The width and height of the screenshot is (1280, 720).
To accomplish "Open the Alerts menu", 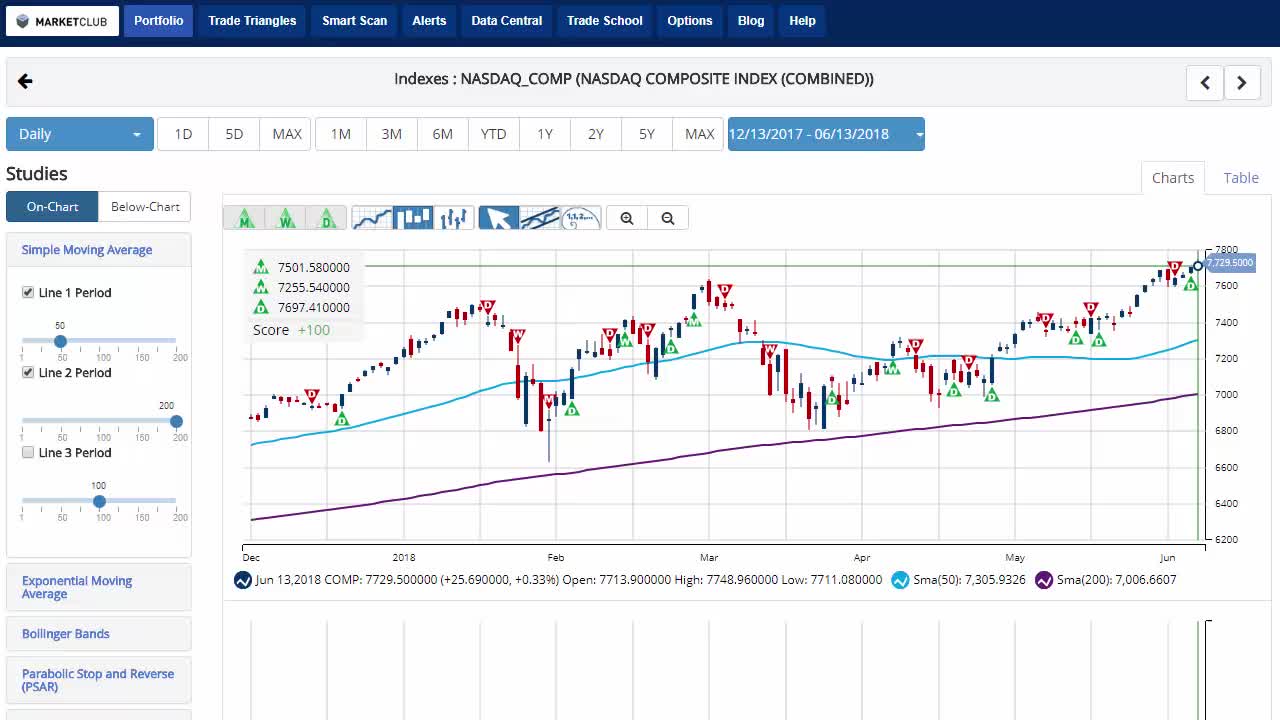I will pos(429,21).
